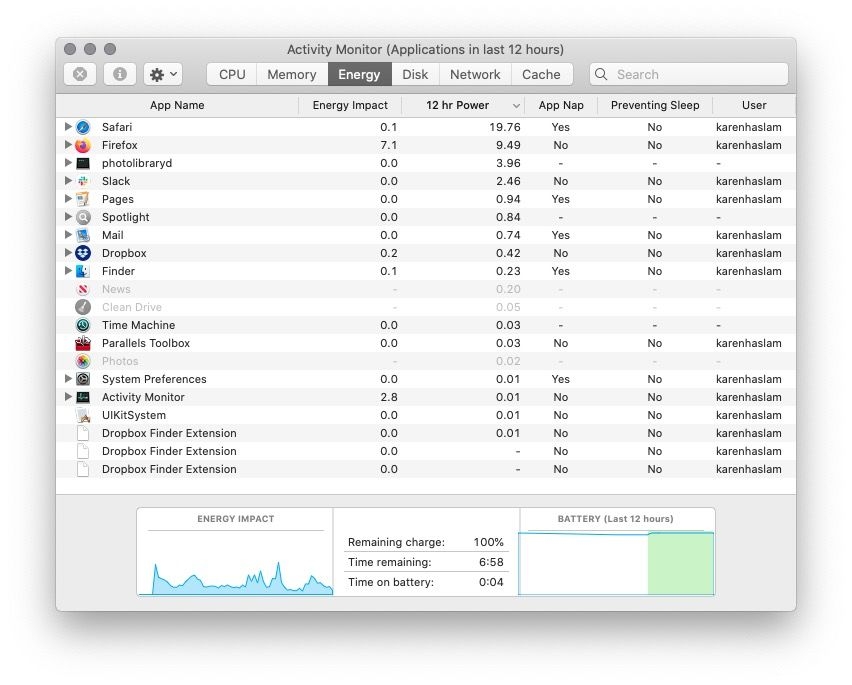The height and width of the screenshot is (685, 852).
Task: Click the quit process X button
Action: (x=80, y=74)
